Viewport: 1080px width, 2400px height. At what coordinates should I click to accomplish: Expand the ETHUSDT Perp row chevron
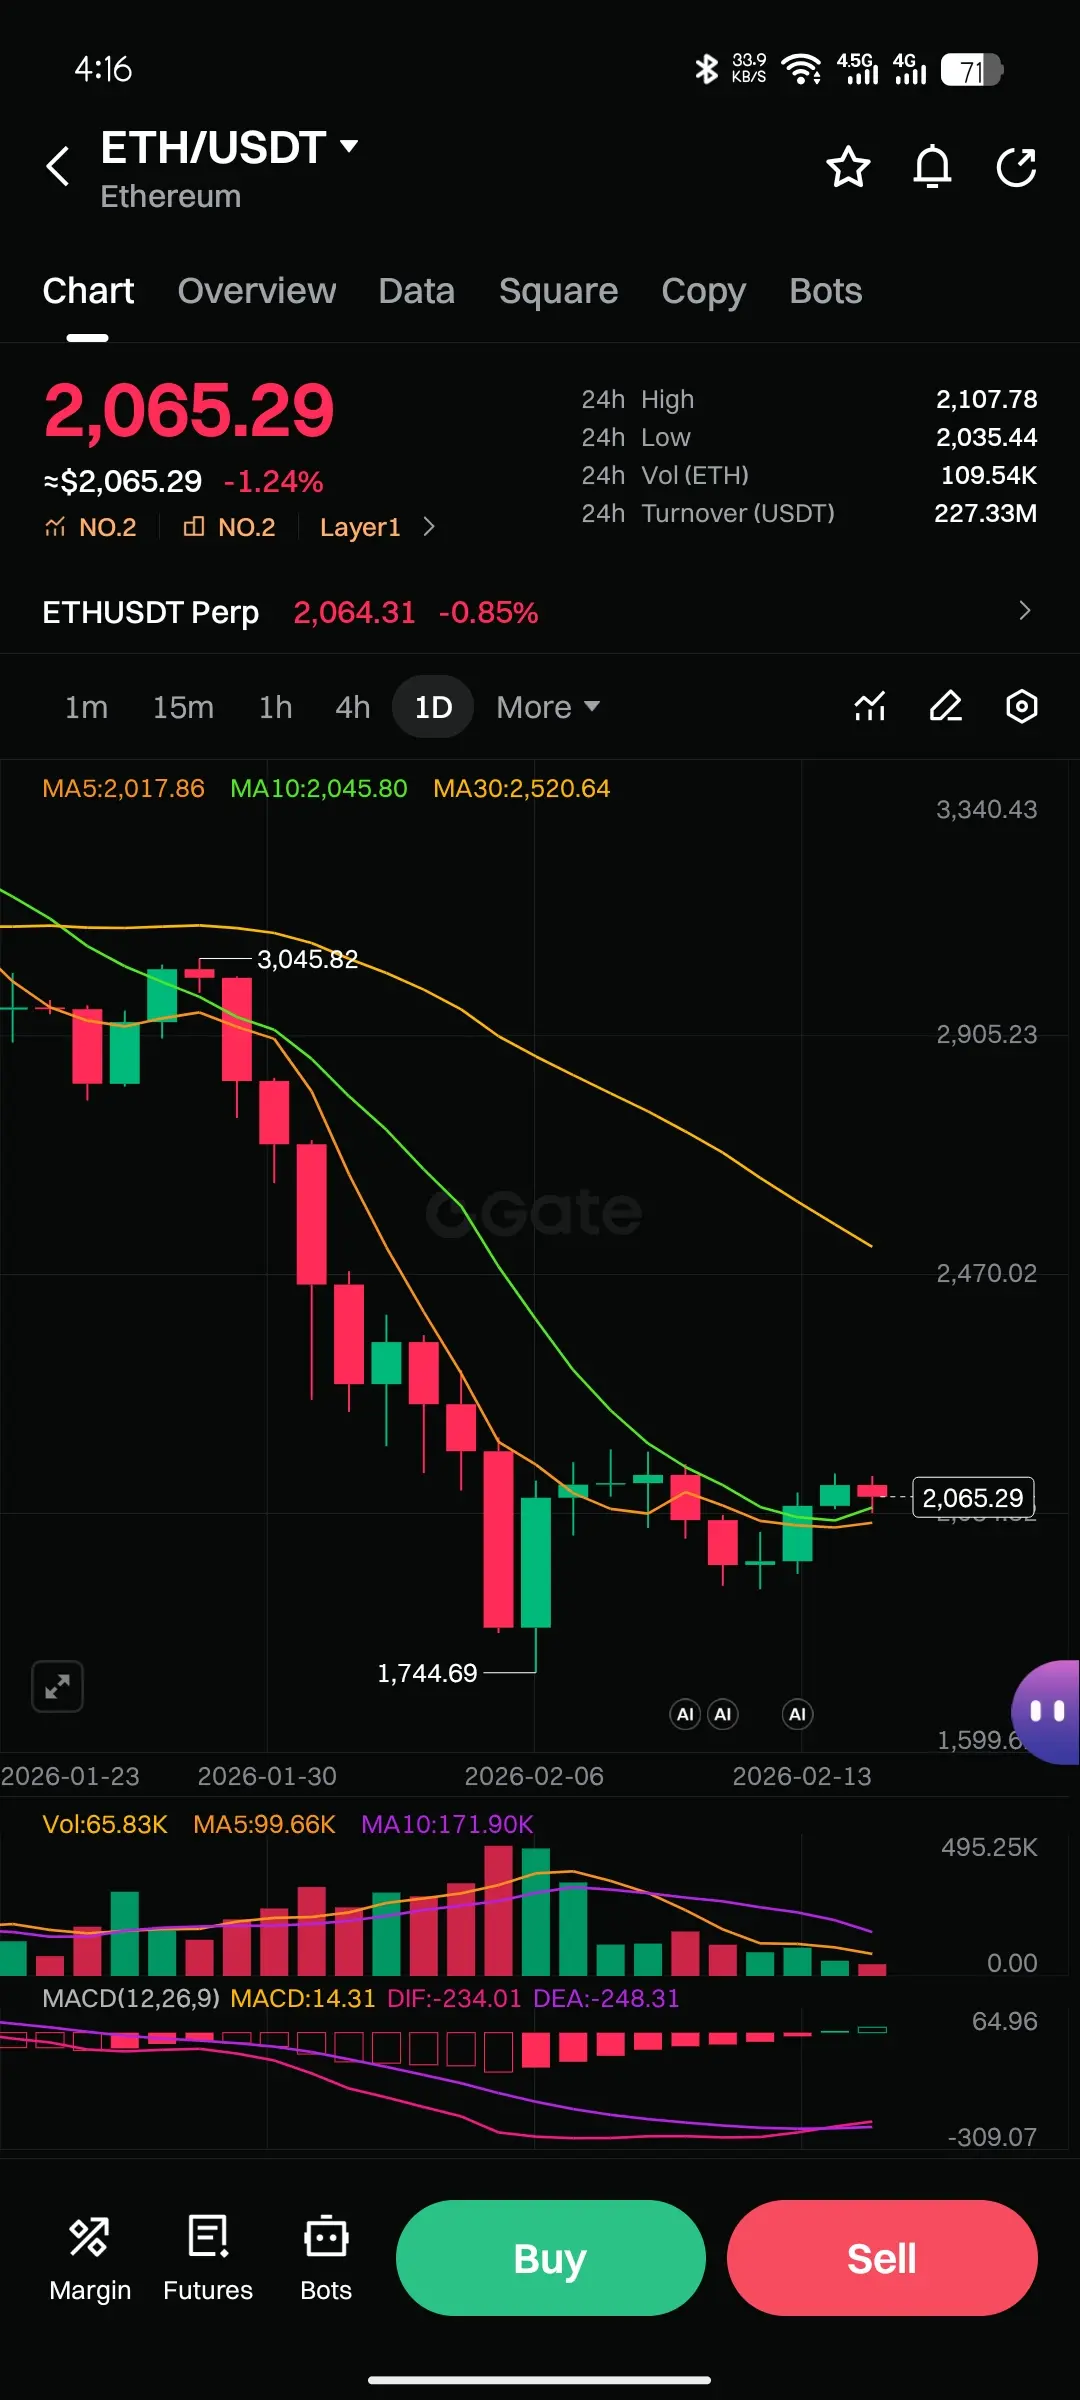(x=1024, y=611)
